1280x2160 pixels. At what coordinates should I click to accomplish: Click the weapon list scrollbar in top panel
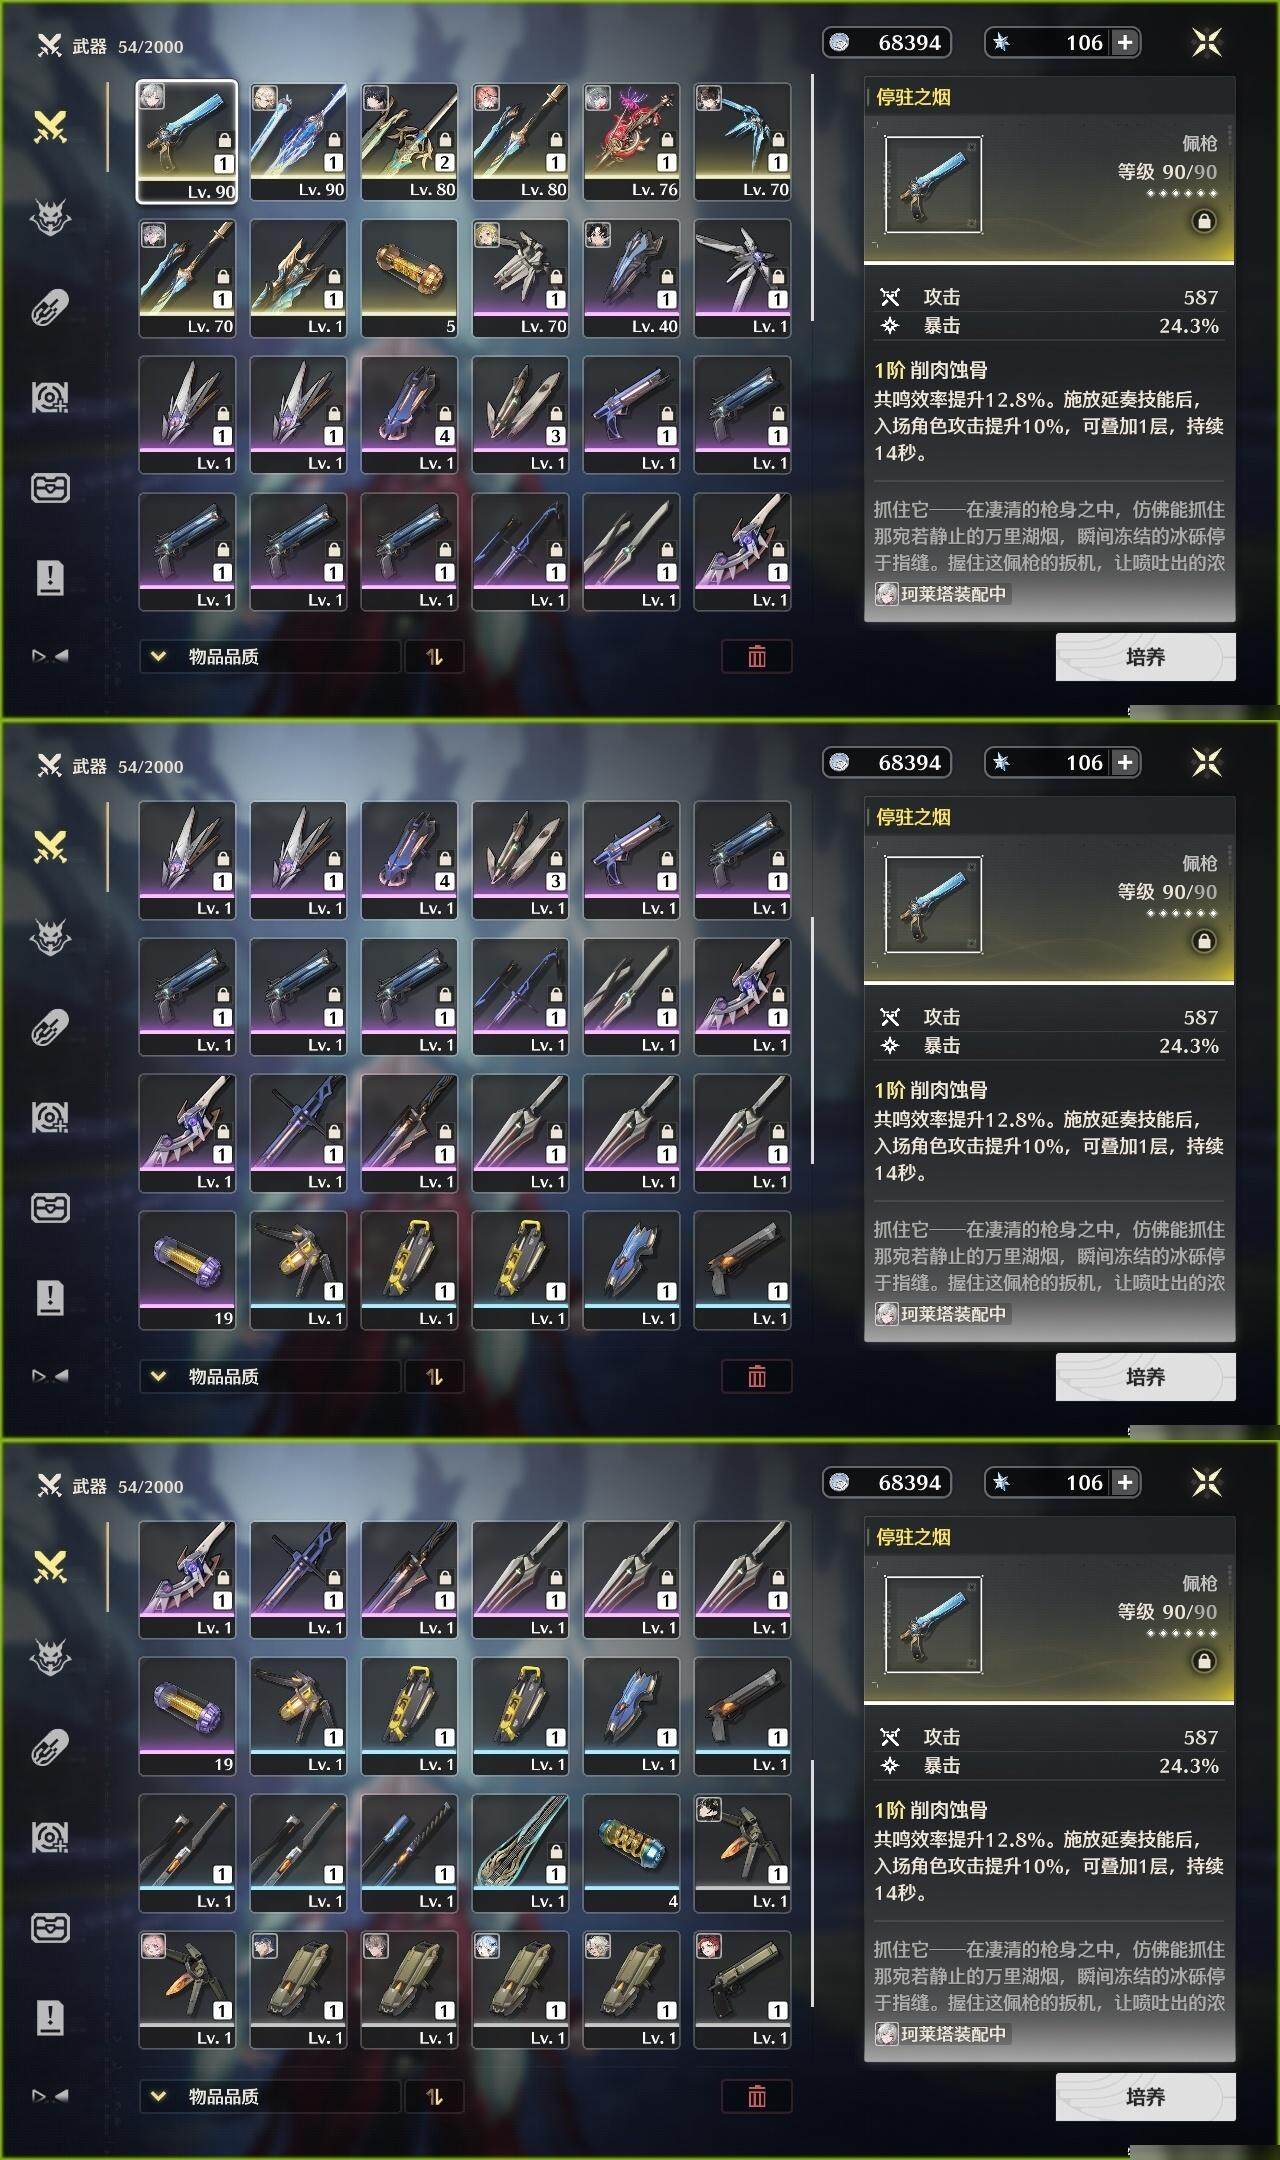[x=812, y=197]
